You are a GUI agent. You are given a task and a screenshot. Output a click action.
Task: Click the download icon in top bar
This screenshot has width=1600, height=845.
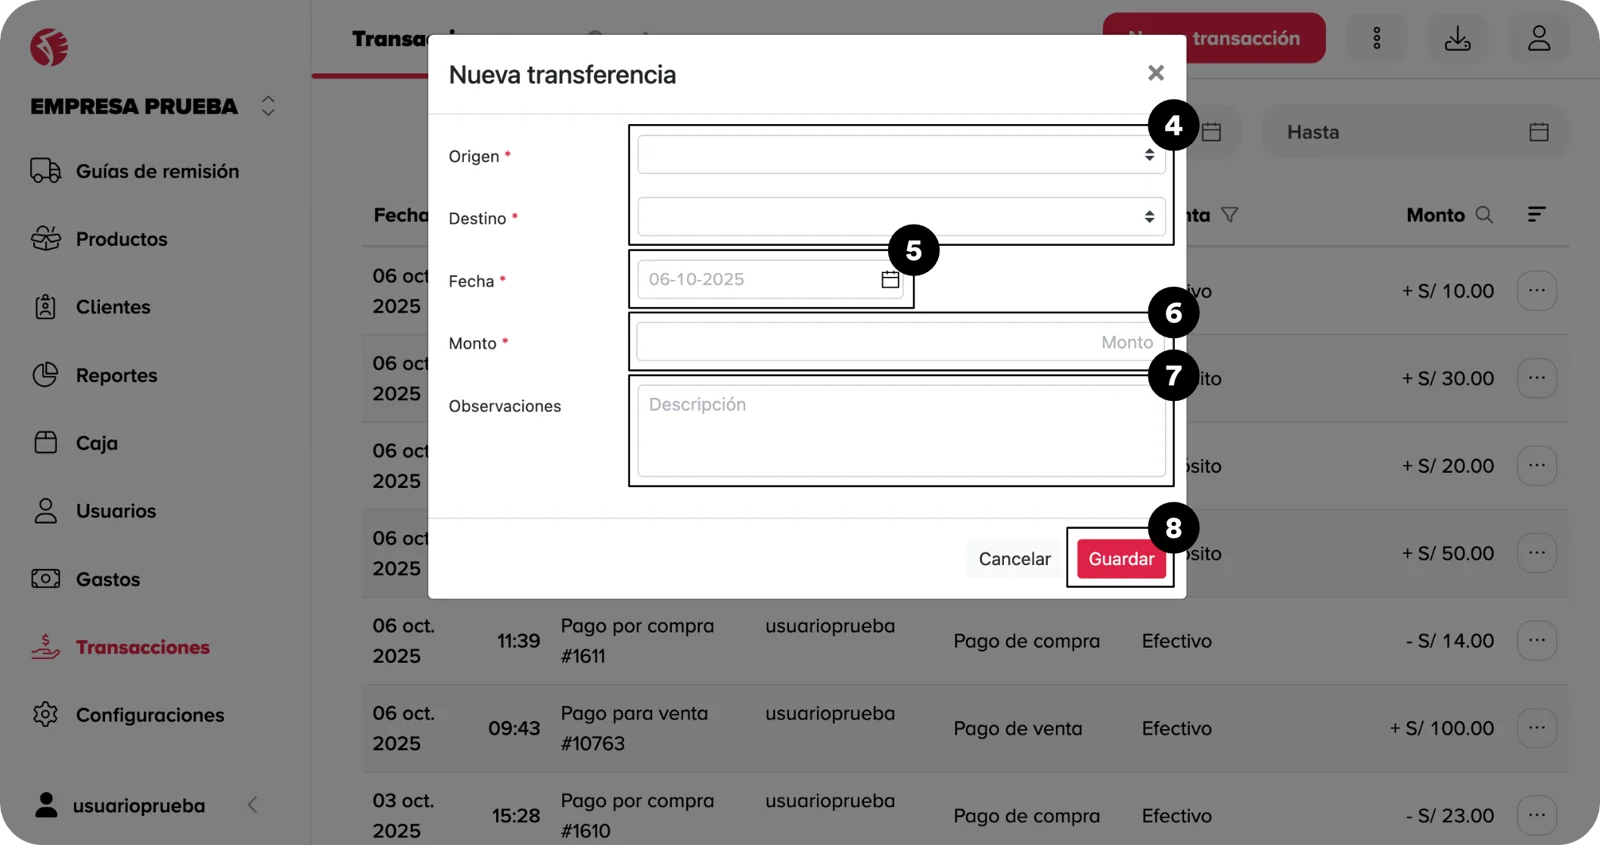[1457, 39]
